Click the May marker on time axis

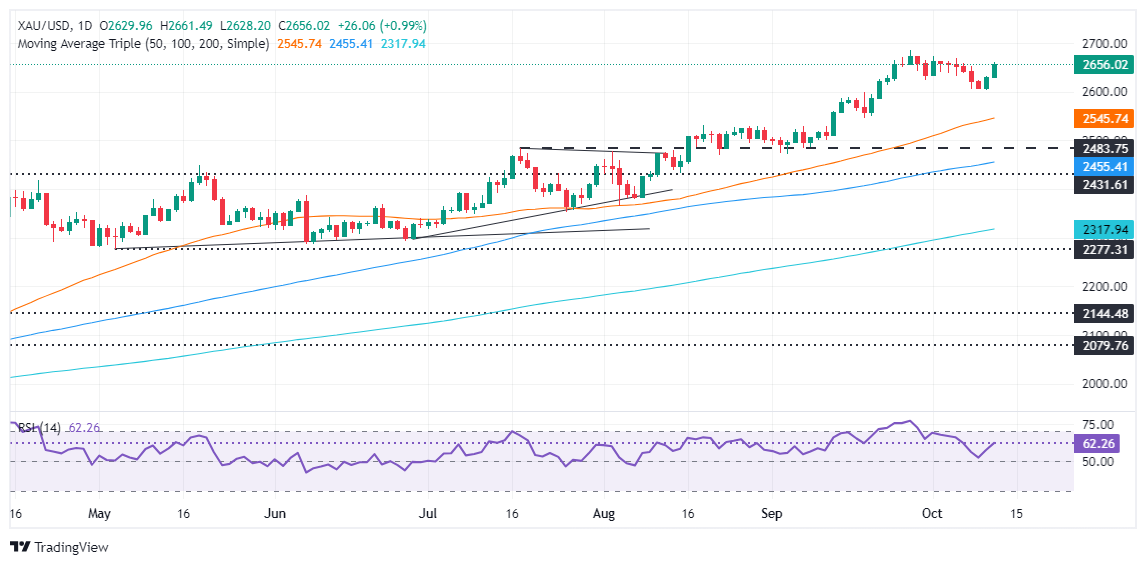coord(99,514)
